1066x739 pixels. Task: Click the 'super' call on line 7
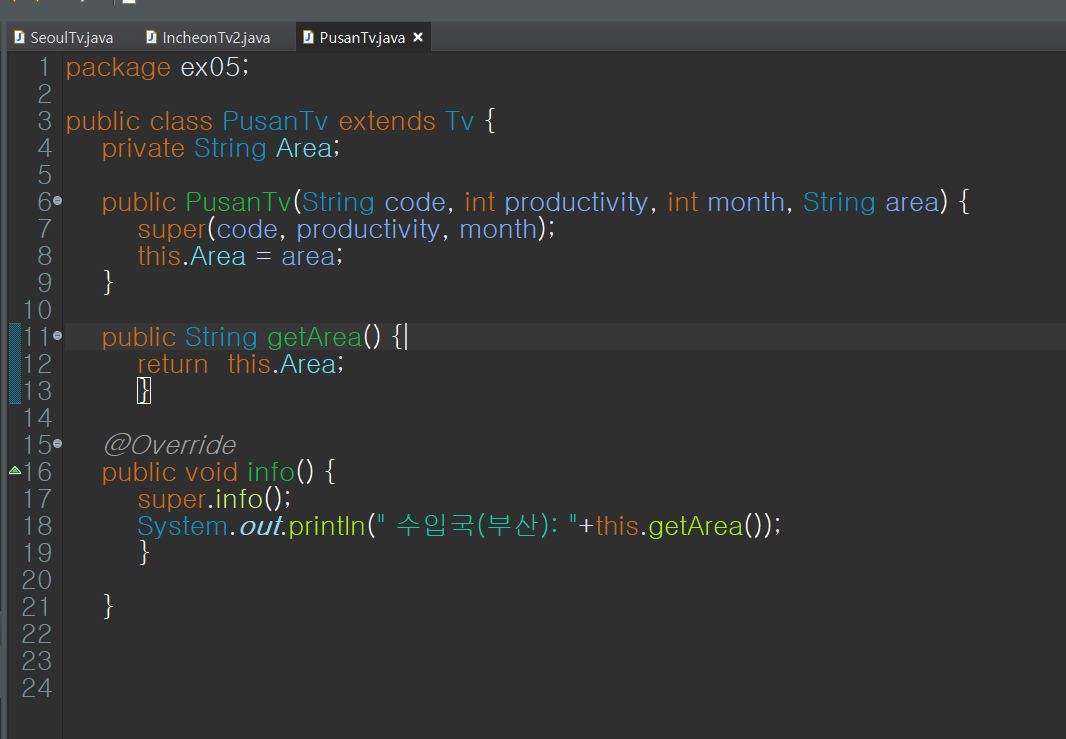172,230
